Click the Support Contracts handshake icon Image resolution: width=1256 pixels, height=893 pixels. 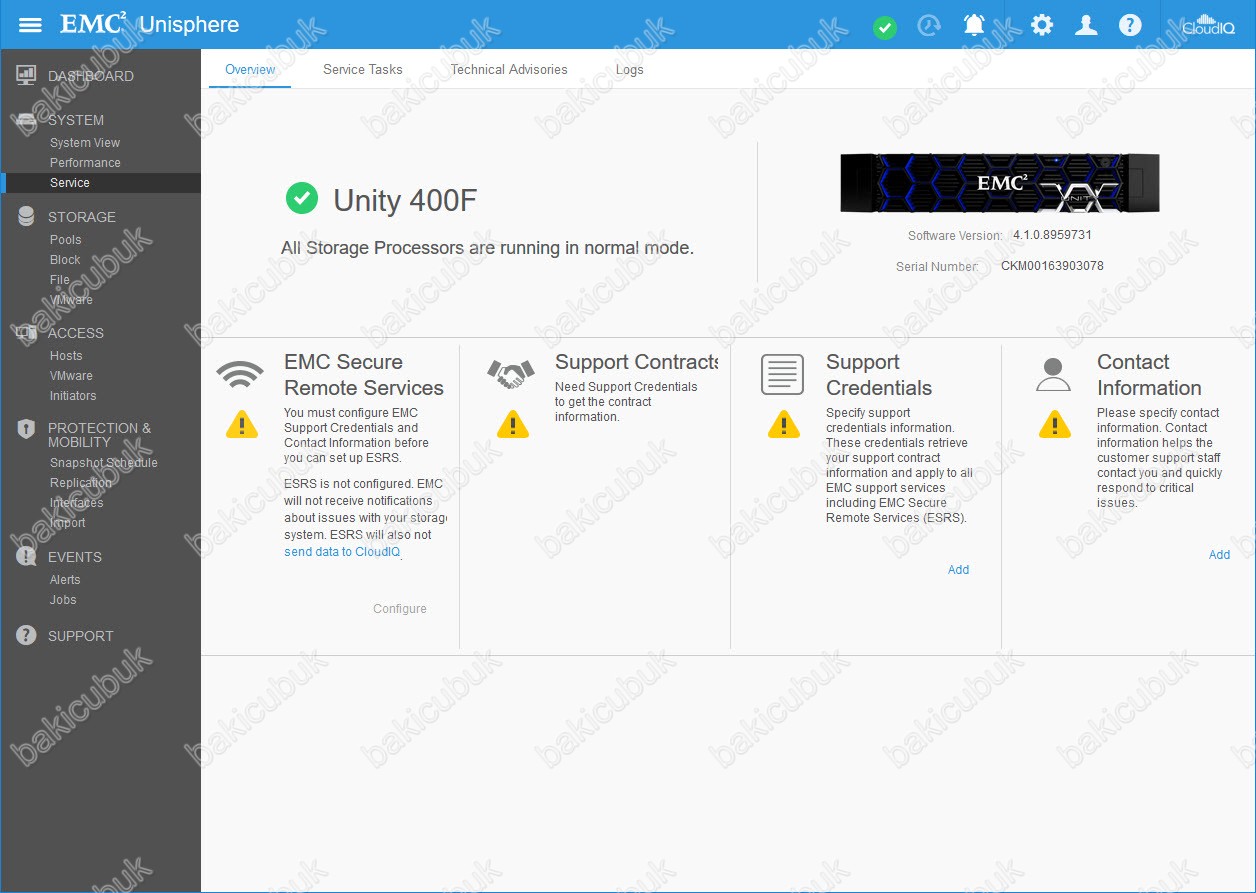point(511,374)
